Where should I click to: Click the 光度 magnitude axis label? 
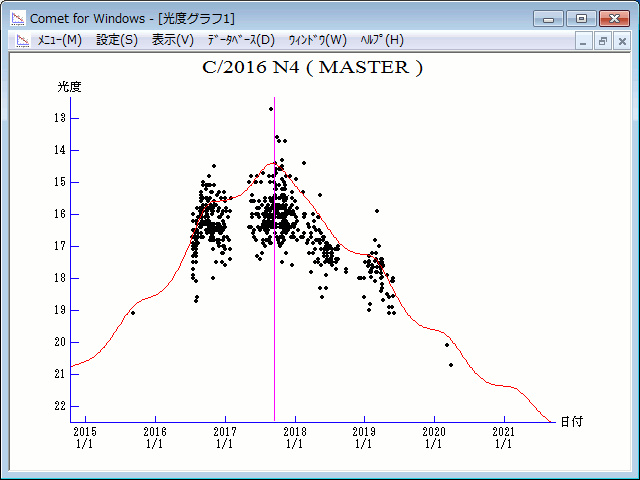(69, 87)
